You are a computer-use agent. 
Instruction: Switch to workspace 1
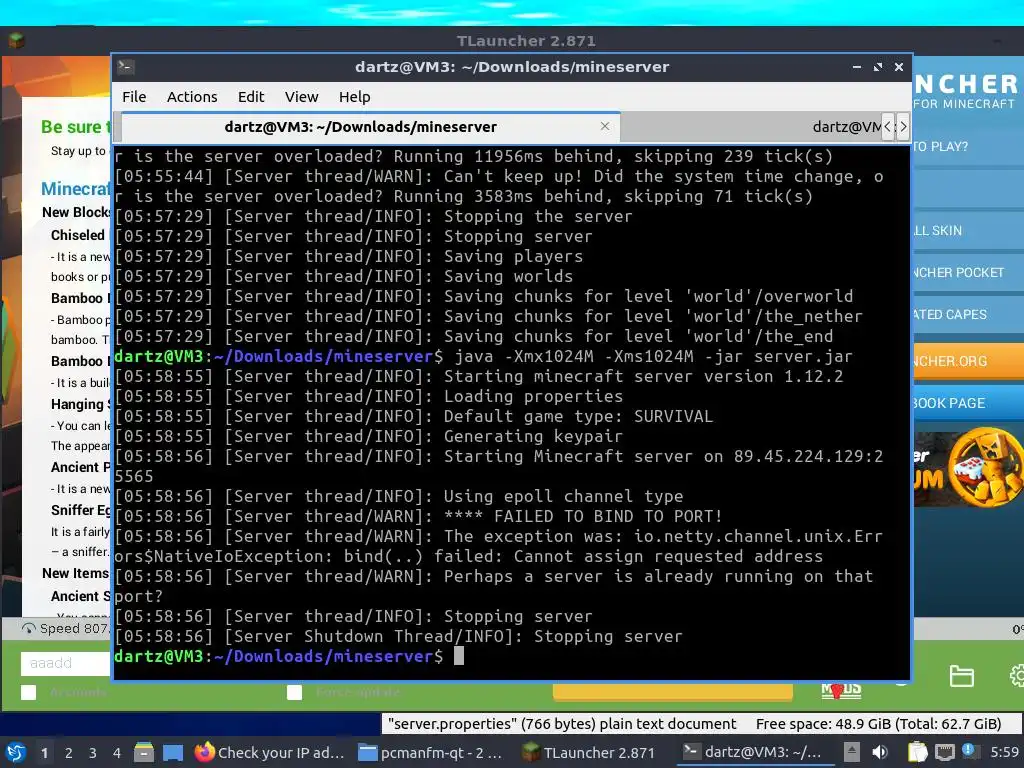(44, 753)
